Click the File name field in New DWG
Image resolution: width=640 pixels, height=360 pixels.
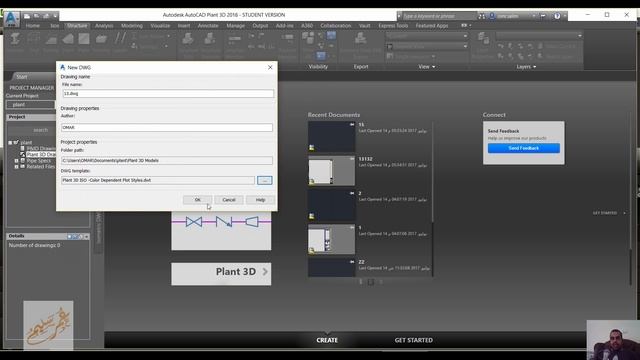coord(168,93)
